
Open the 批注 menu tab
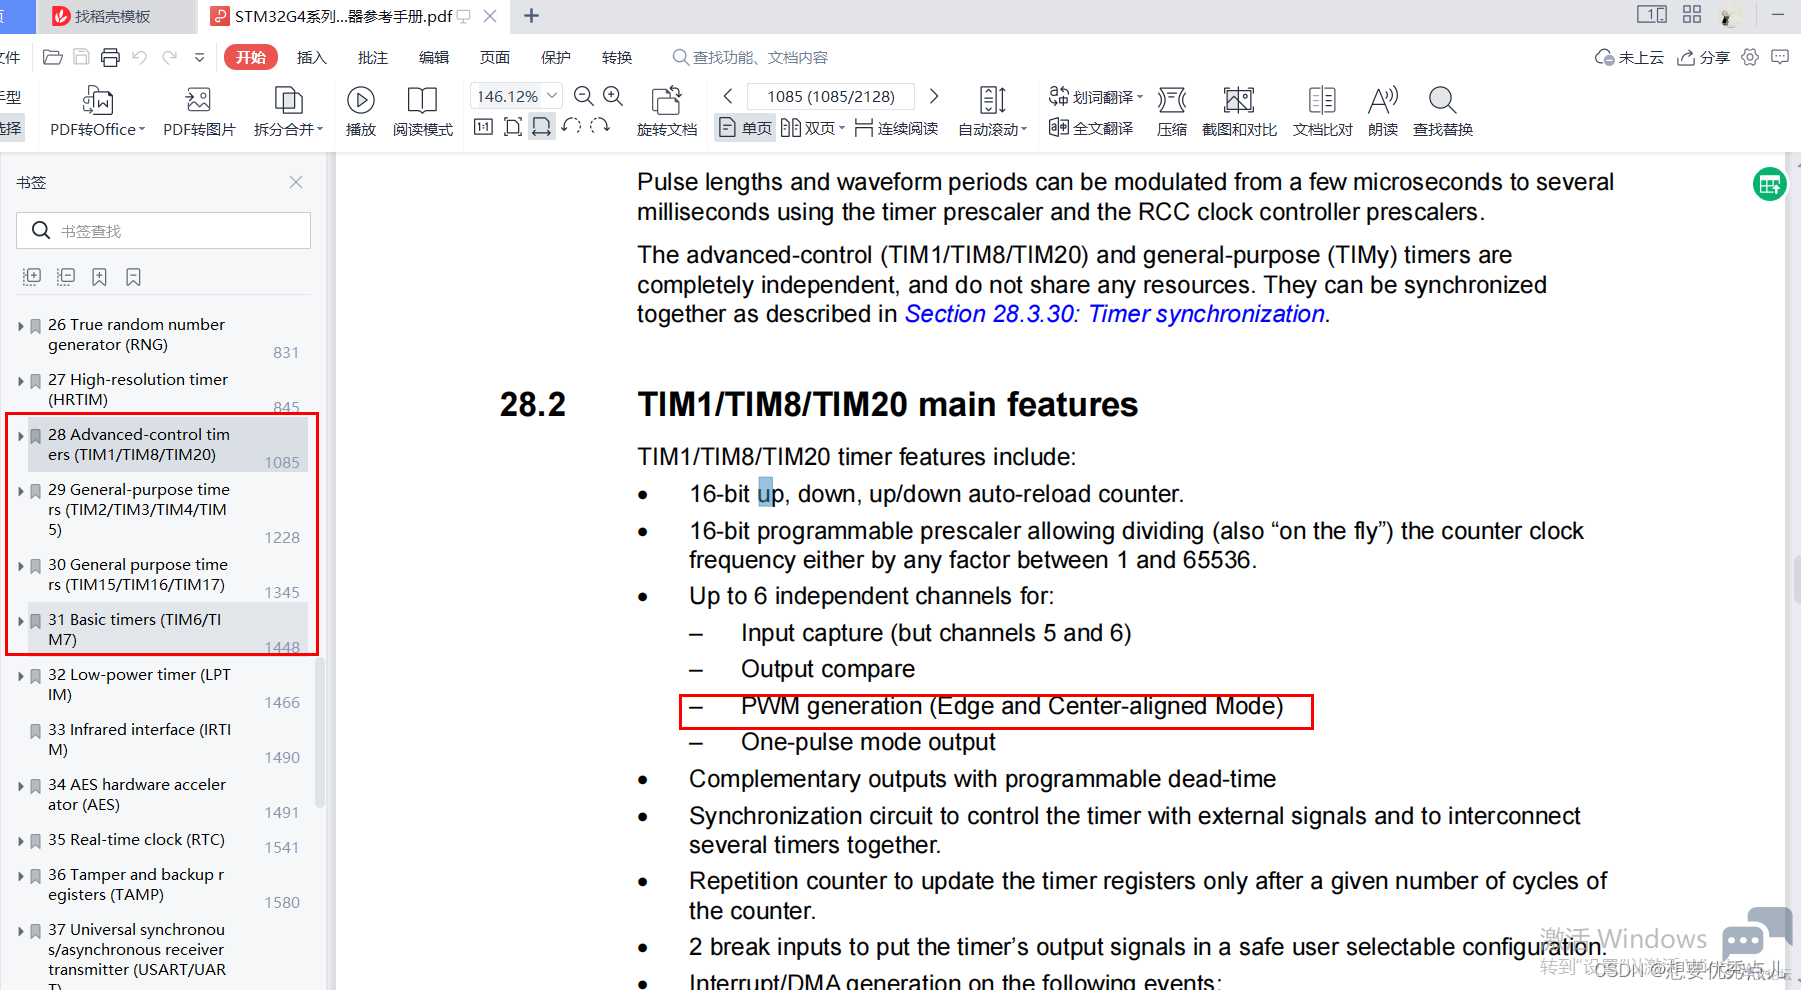click(x=373, y=58)
